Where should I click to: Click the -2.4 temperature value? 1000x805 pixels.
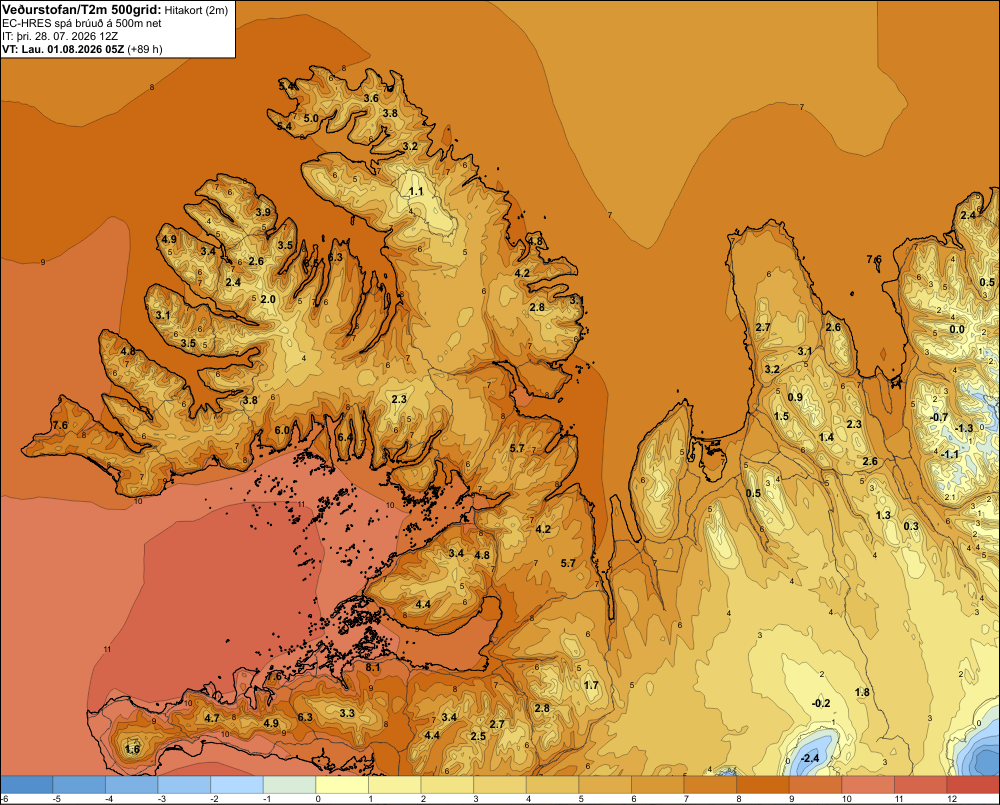tap(809, 758)
